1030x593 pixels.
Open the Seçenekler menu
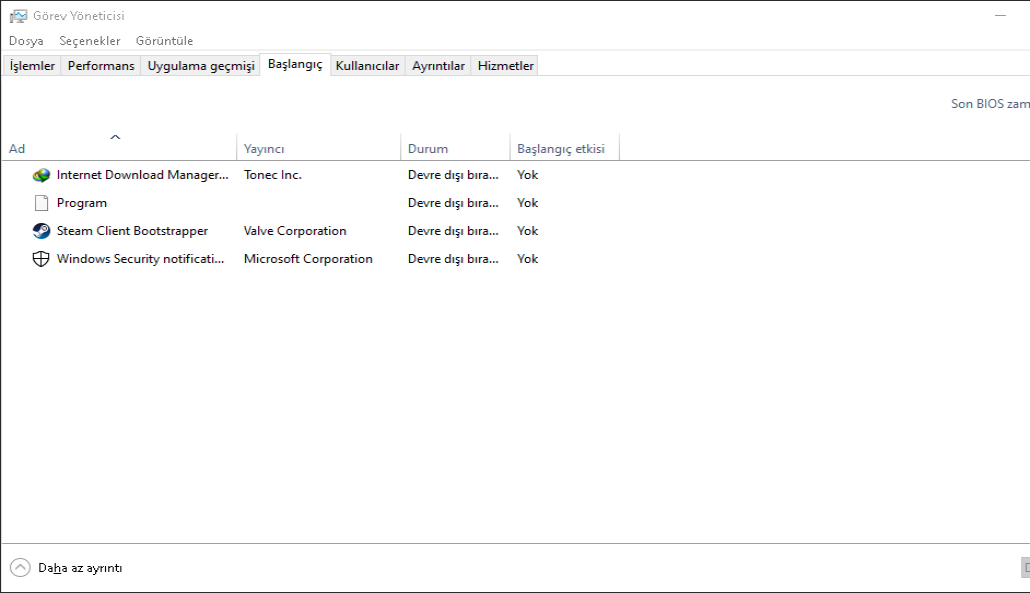(90, 41)
